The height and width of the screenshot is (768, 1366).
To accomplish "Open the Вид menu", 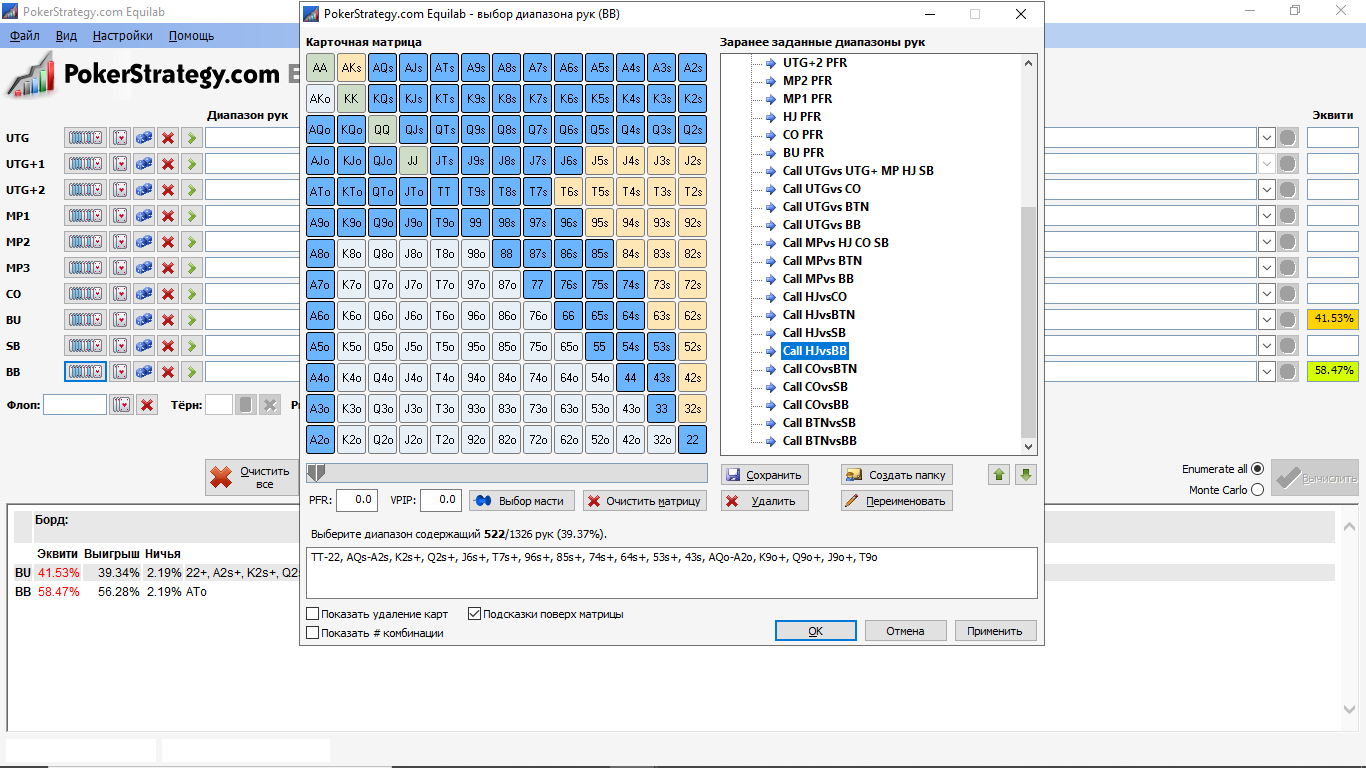I will (66, 36).
